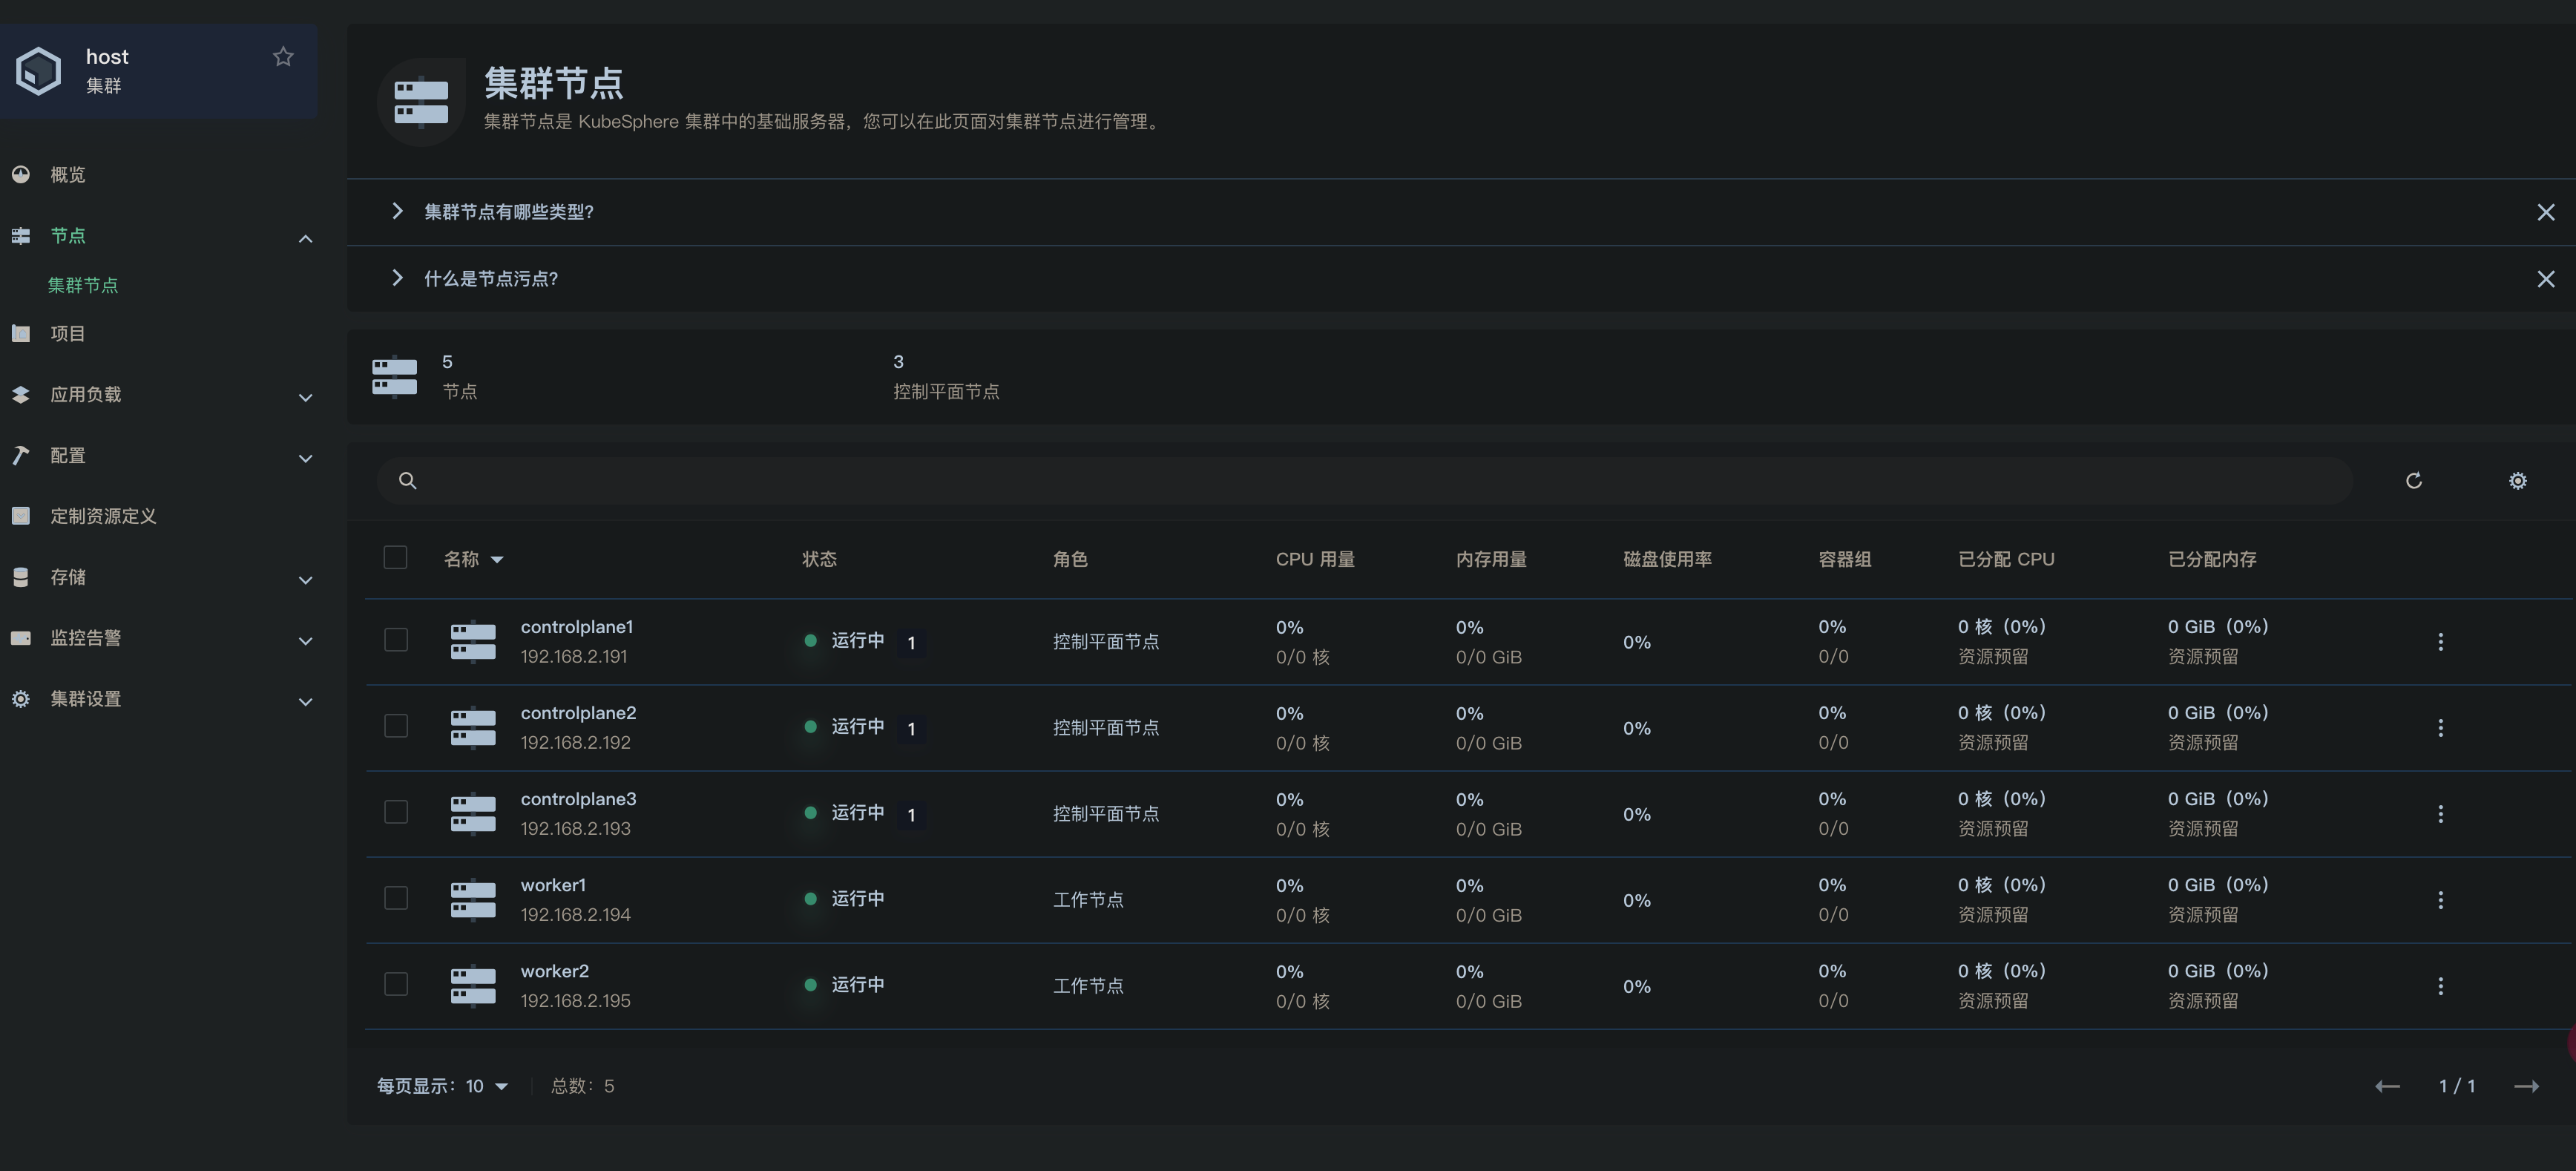Sort by the 名称 column arrow

coord(497,560)
